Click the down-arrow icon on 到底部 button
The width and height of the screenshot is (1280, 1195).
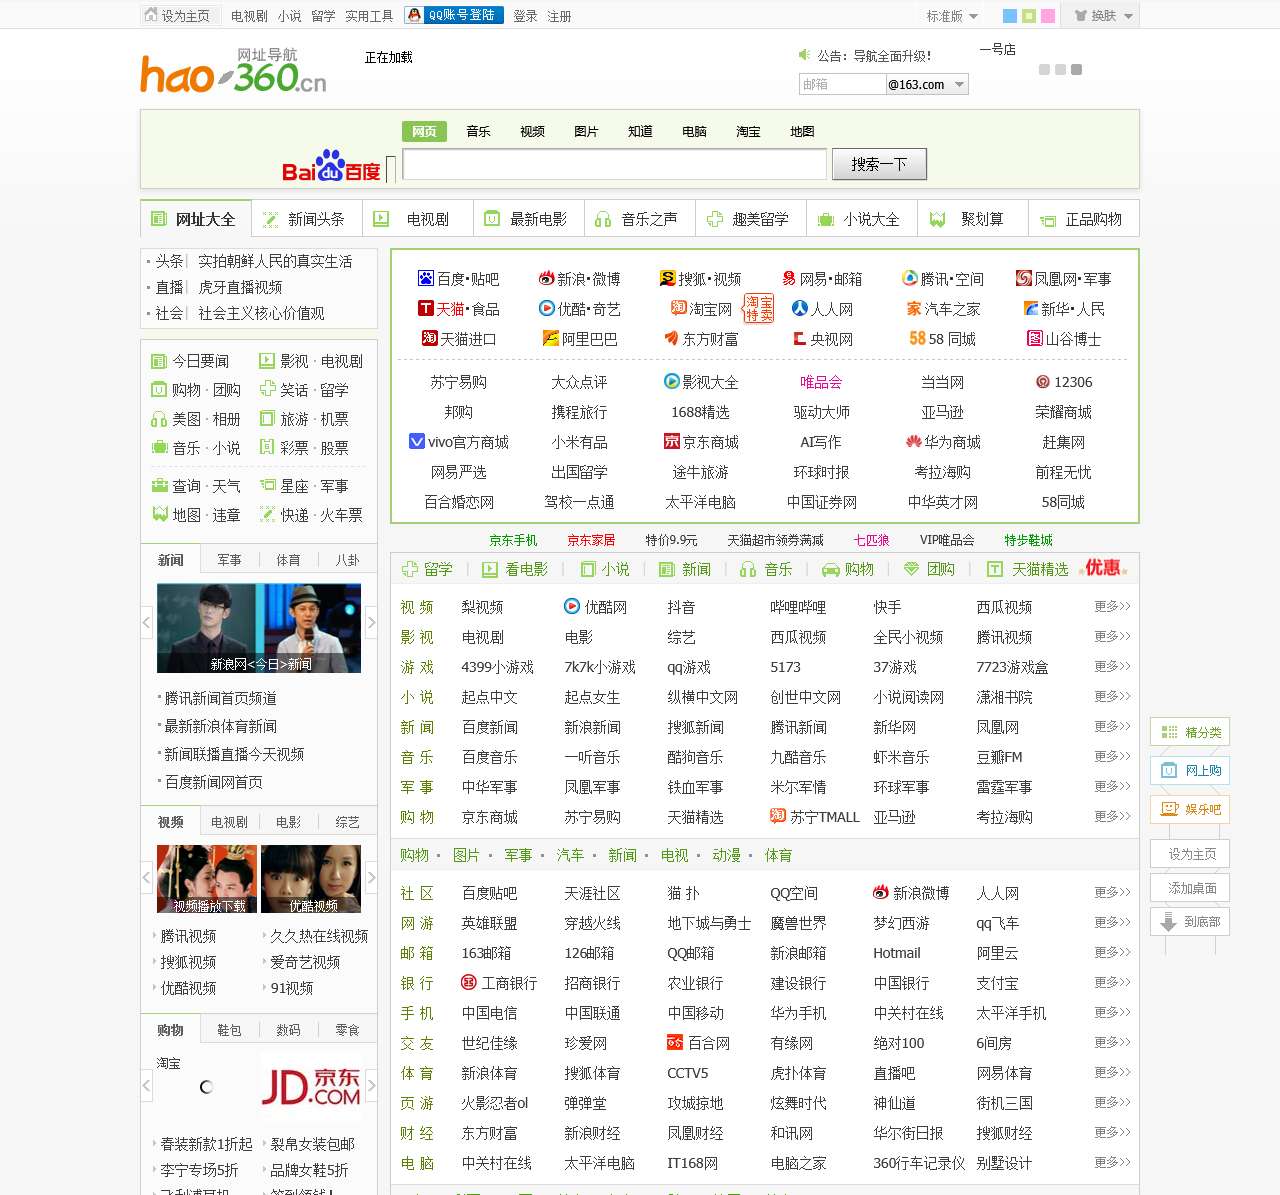tap(1168, 921)
